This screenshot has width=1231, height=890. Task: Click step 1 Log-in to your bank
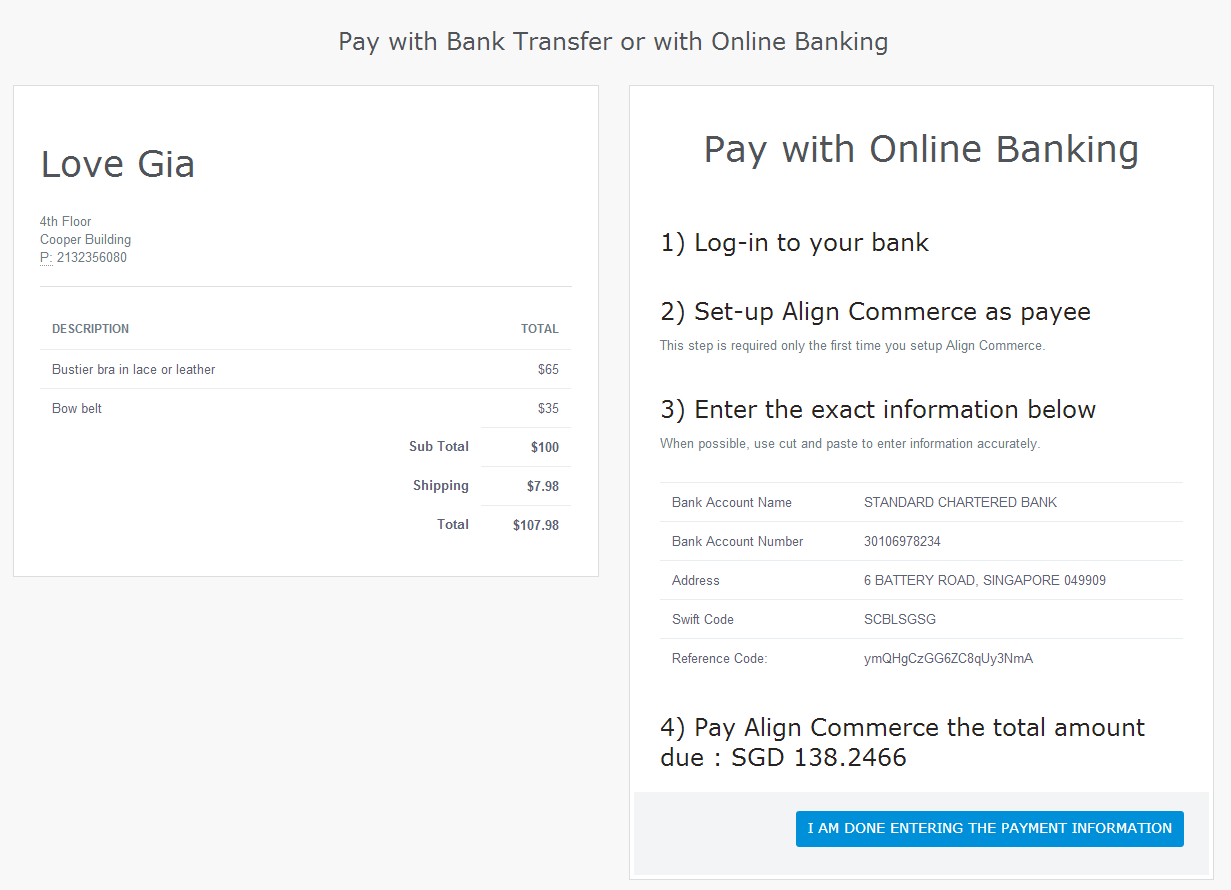click(x=795, y=243)
